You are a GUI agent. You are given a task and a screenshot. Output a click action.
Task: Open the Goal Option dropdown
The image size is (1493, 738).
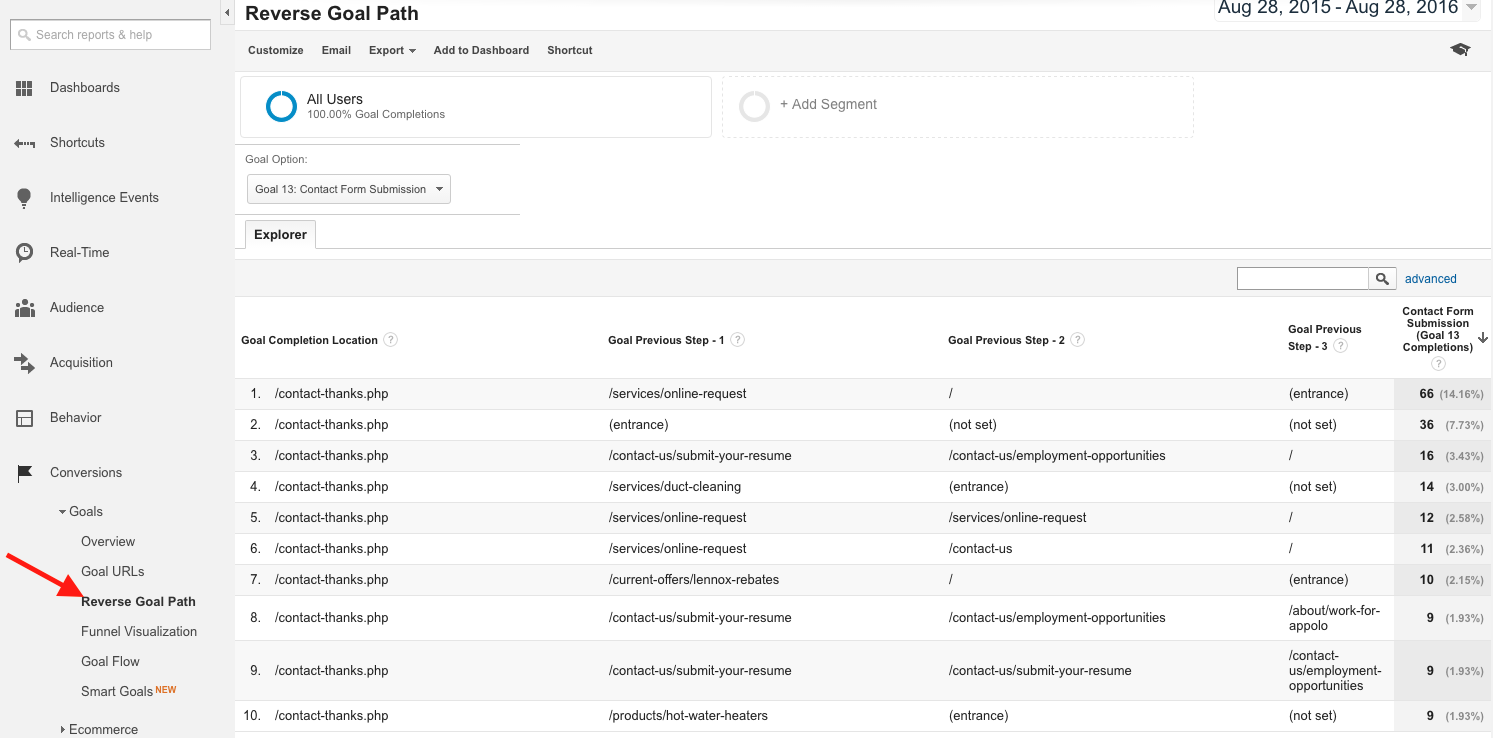tap(348, 188)
